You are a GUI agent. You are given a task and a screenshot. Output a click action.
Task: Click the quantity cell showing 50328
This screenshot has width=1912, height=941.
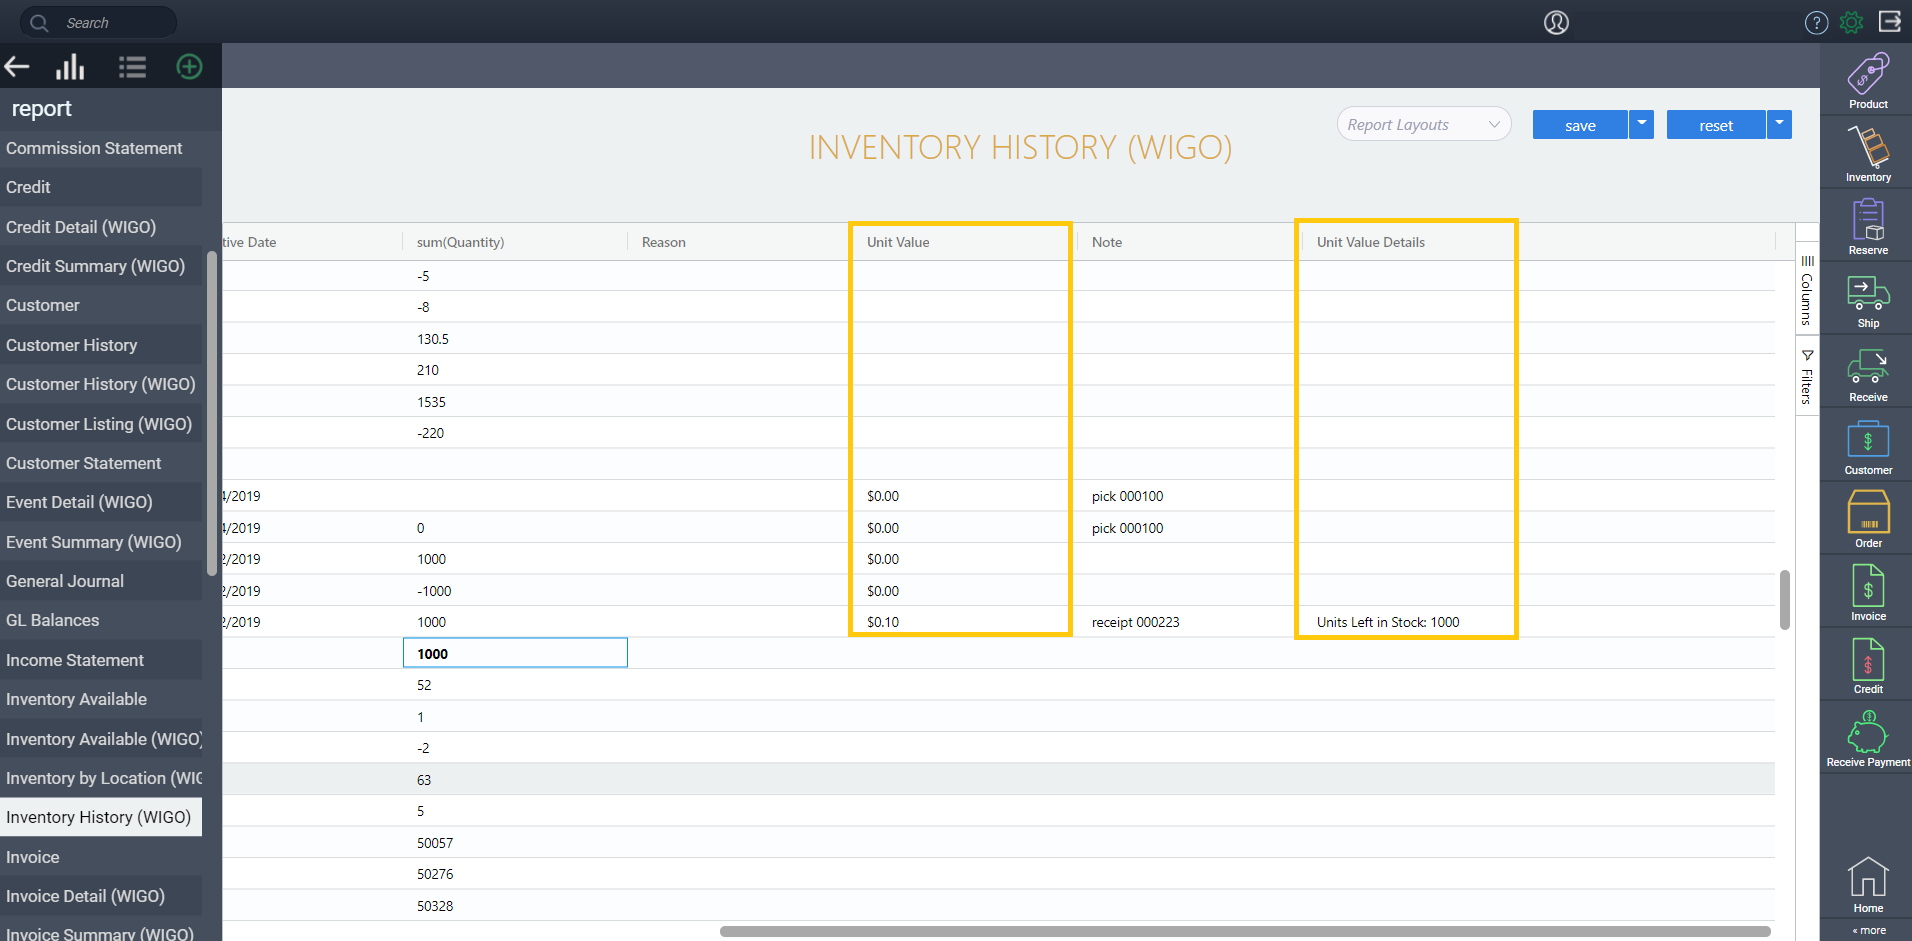435,906
